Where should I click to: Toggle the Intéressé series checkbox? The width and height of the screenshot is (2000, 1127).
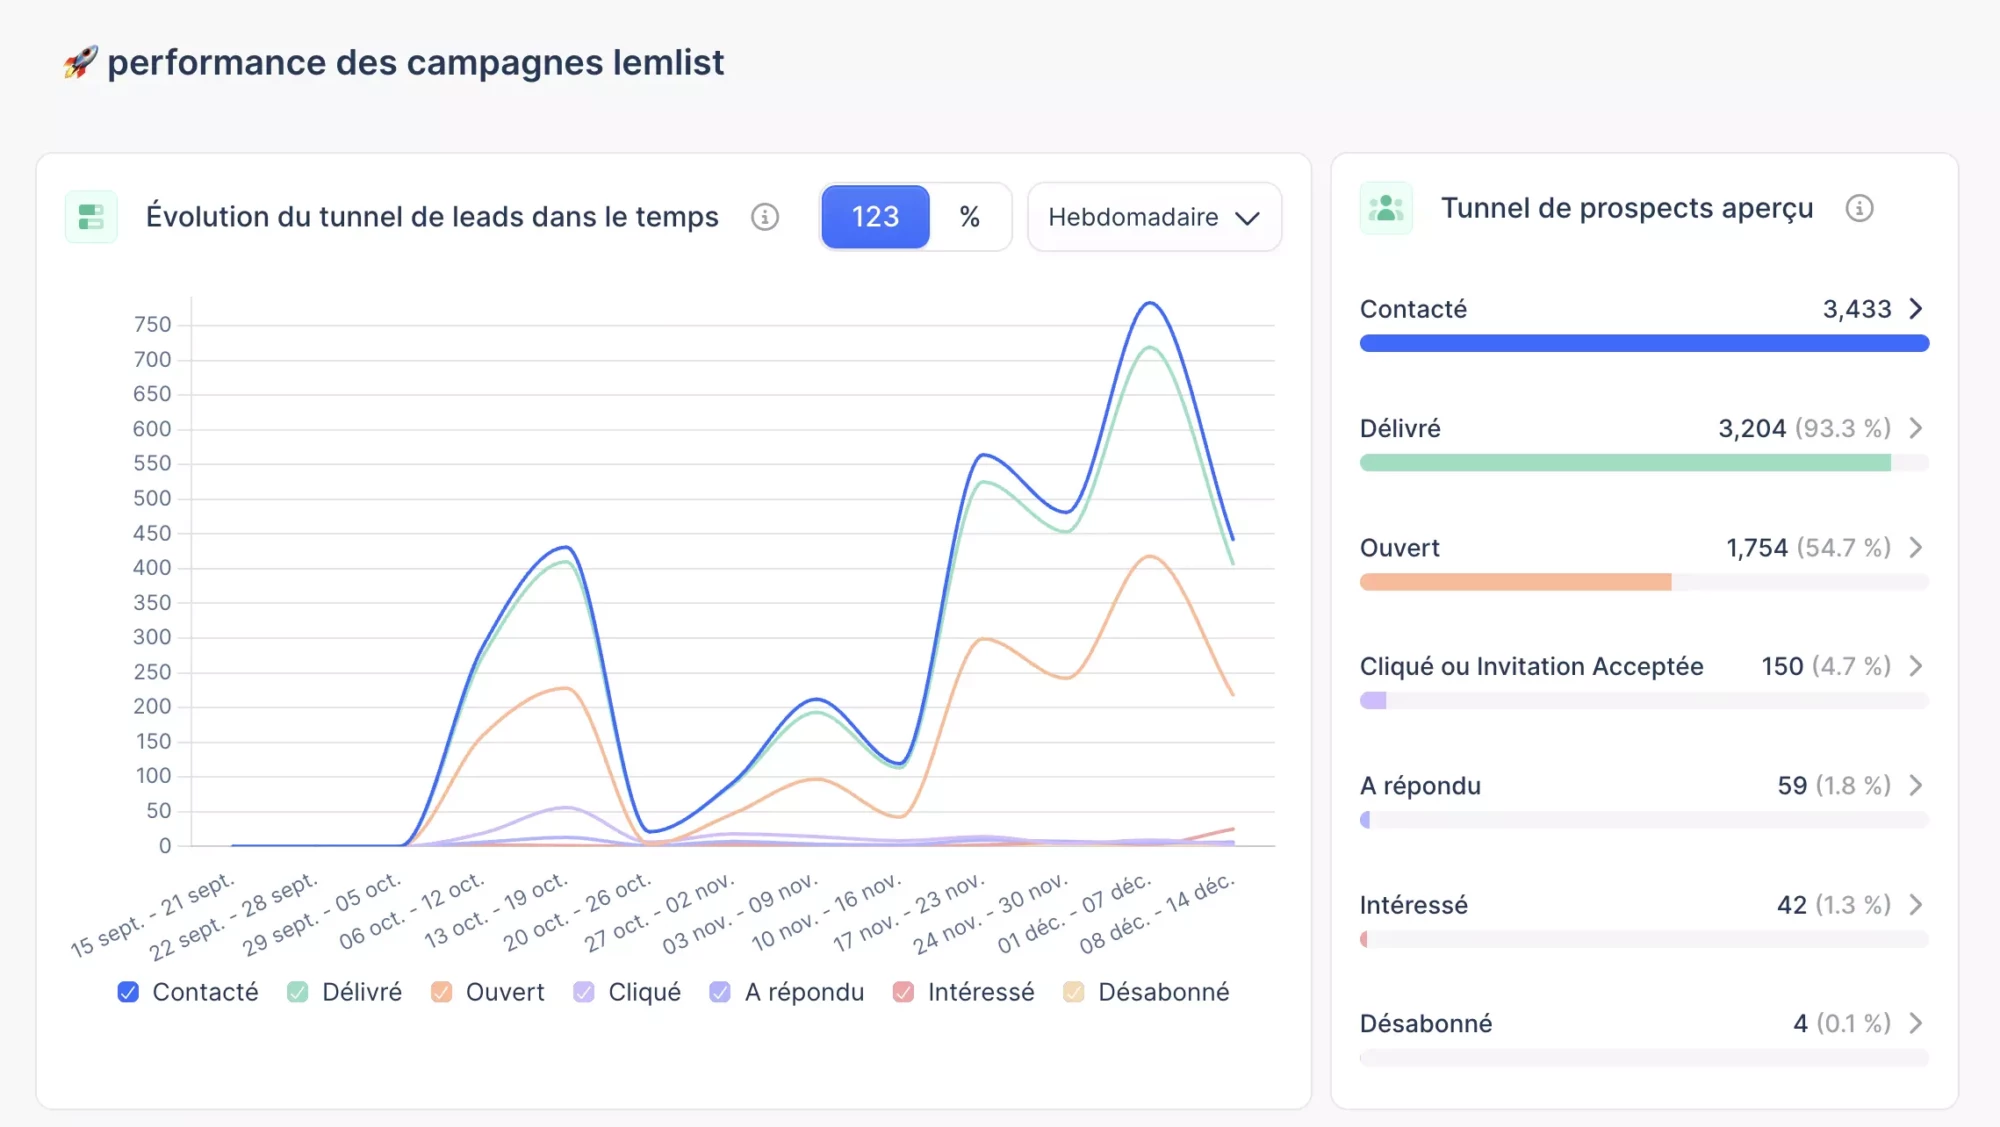tap(903, 992)
